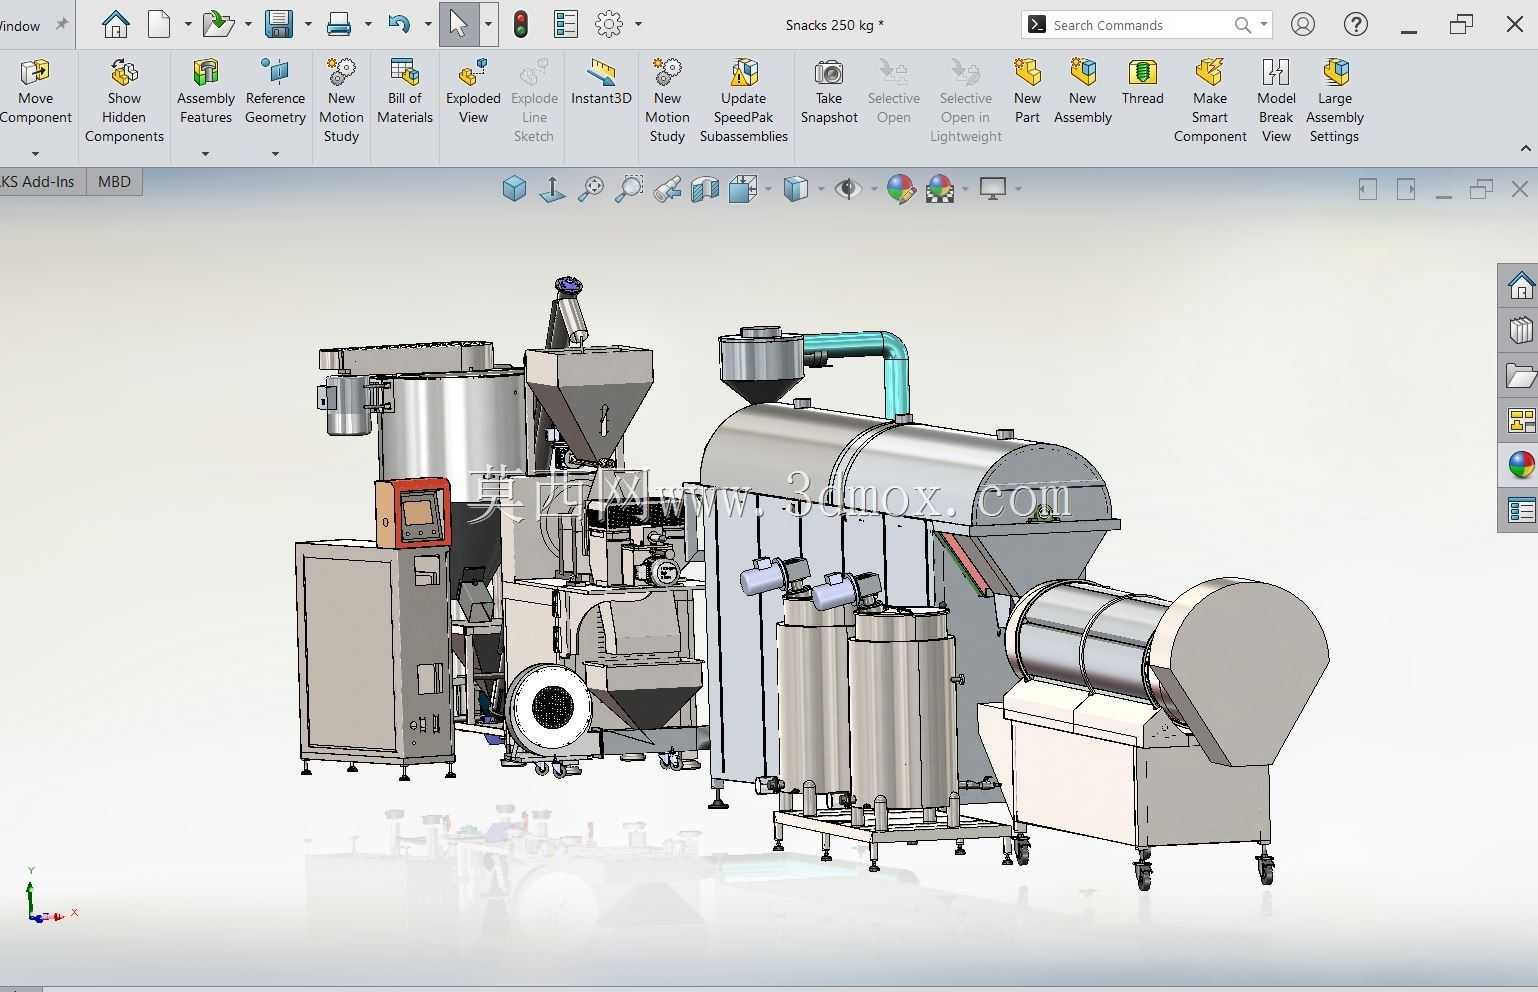
Task: Save the assembly using the Save icon
Action: [x=278, y=24]
